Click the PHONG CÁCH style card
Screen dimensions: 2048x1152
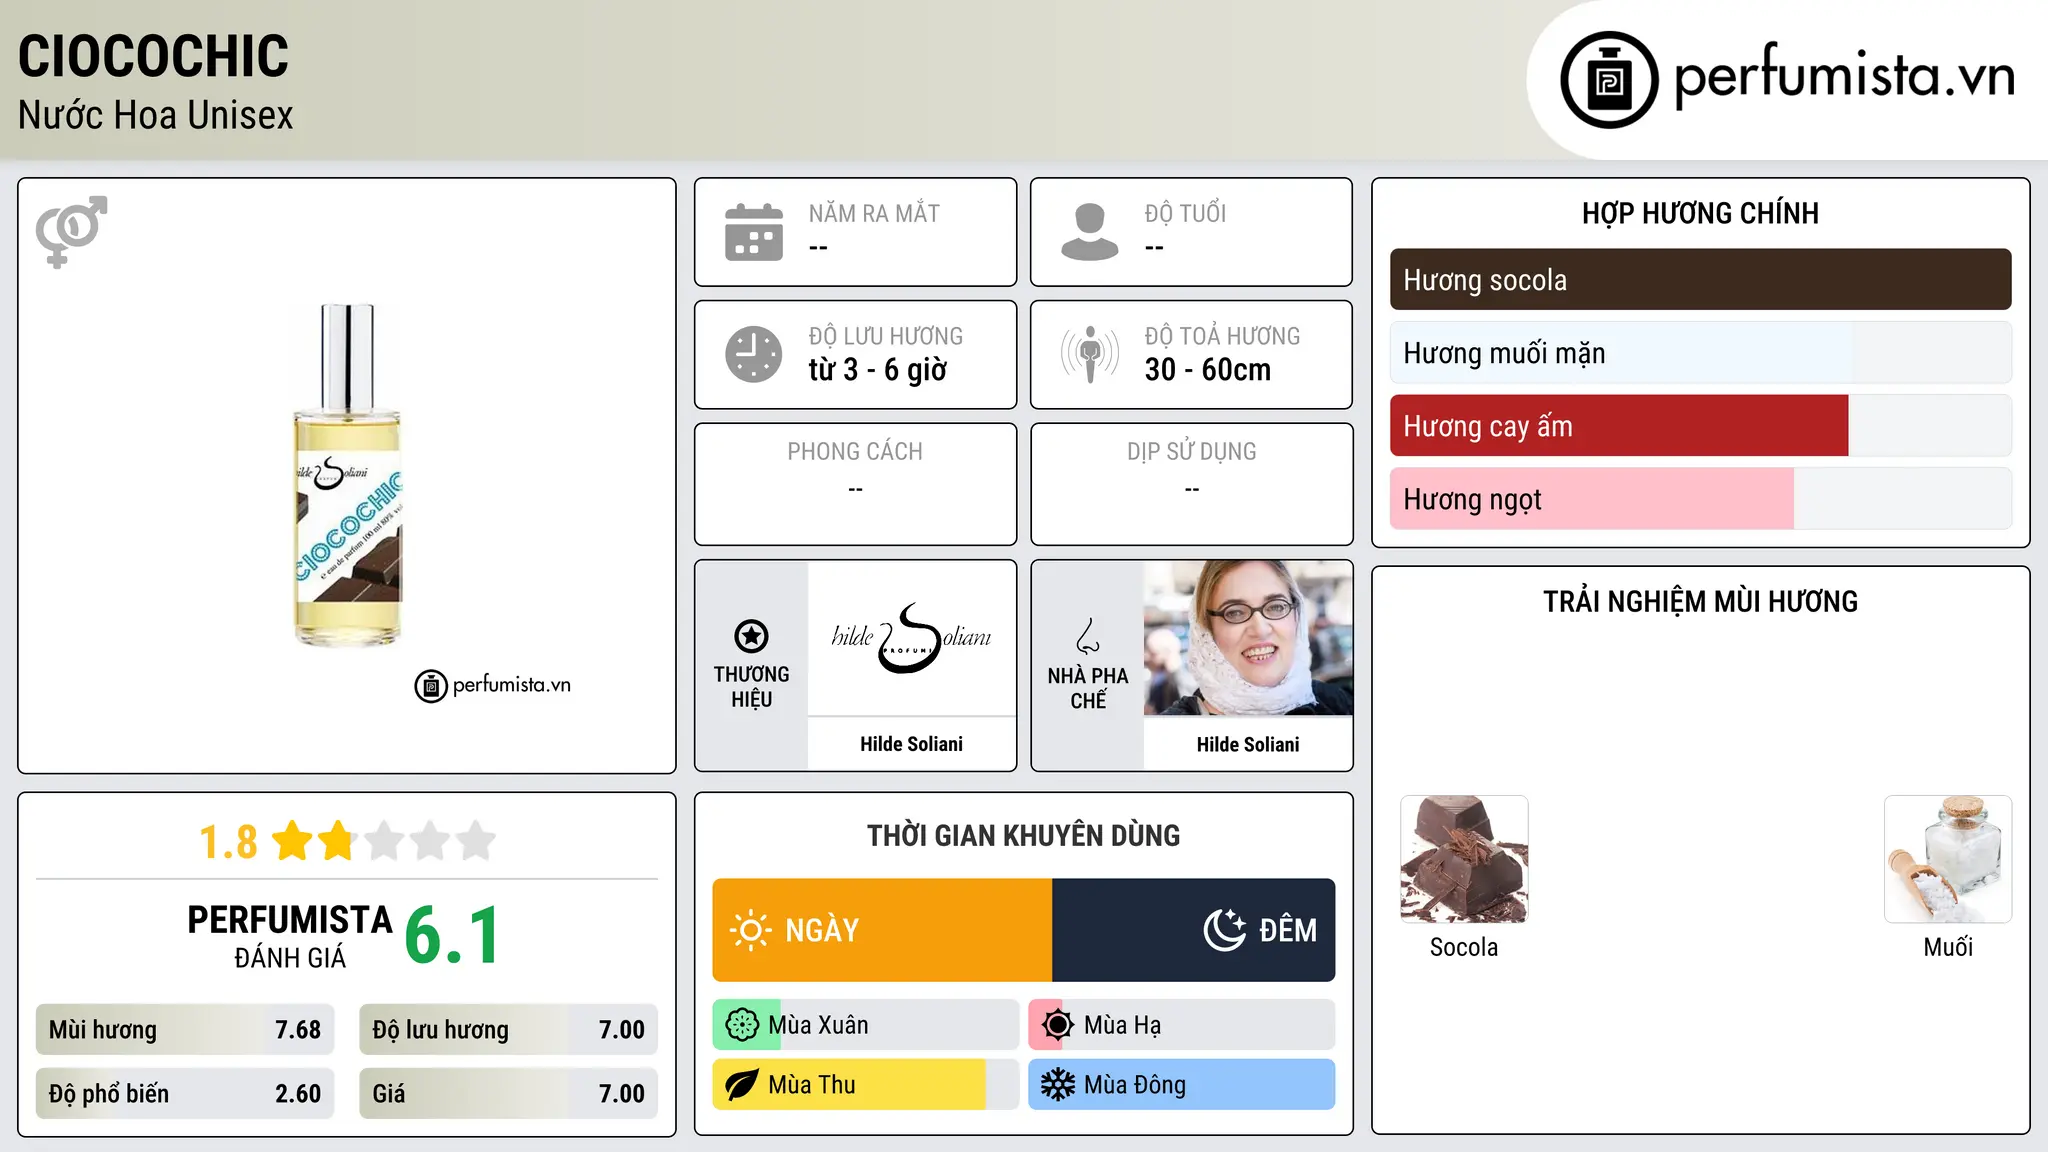pos(856,484)
